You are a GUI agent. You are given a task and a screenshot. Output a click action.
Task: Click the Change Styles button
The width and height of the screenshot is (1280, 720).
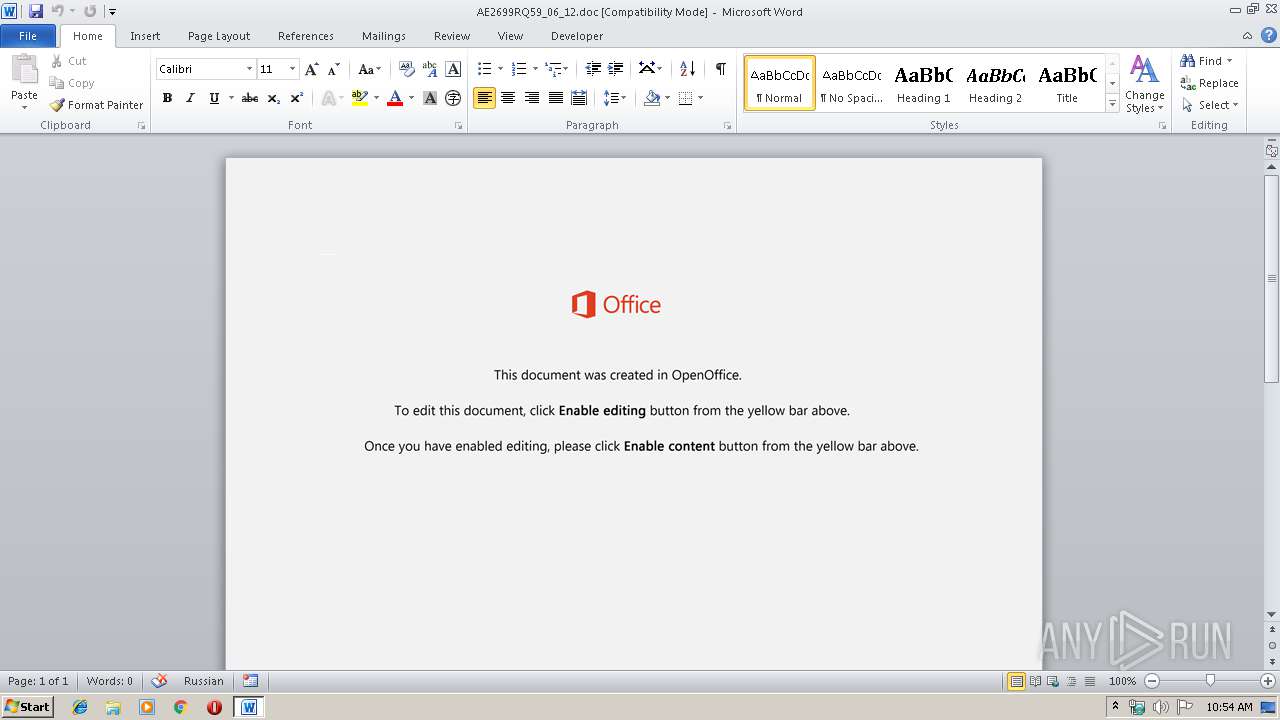click(x=1144, y=84)
